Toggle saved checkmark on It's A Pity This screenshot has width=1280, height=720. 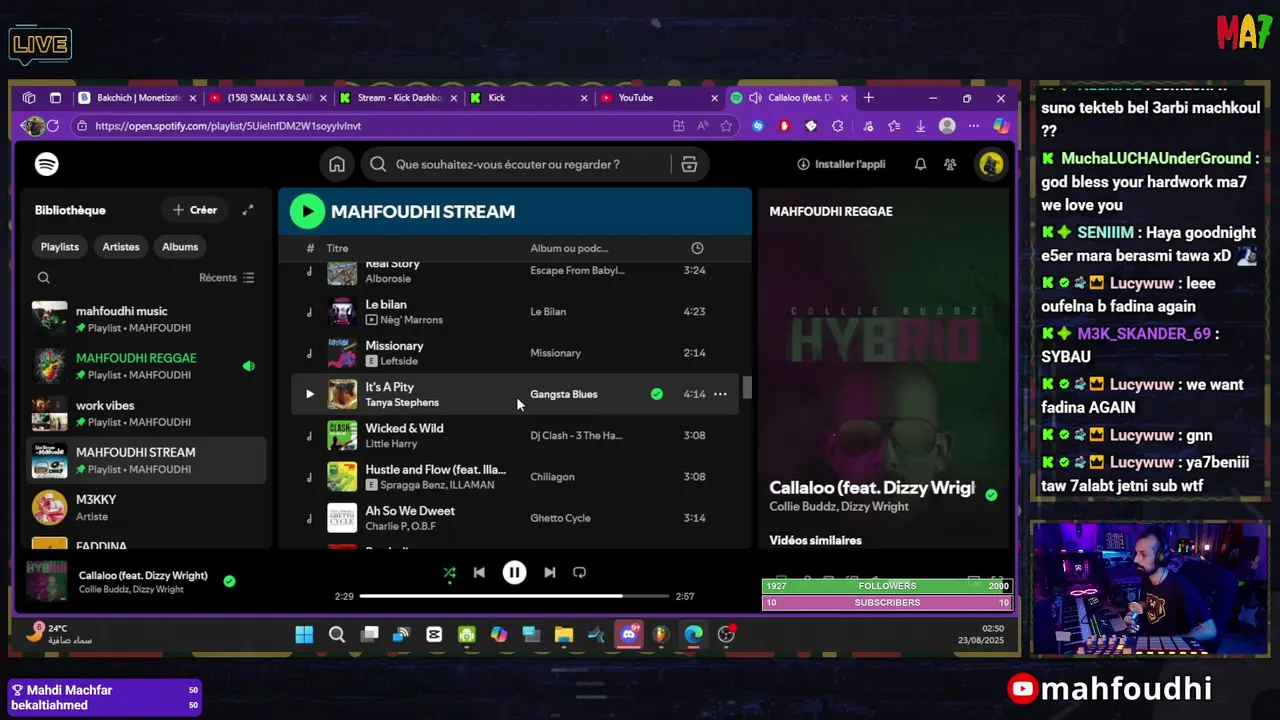pyautogui.click(x=657, y=394)
